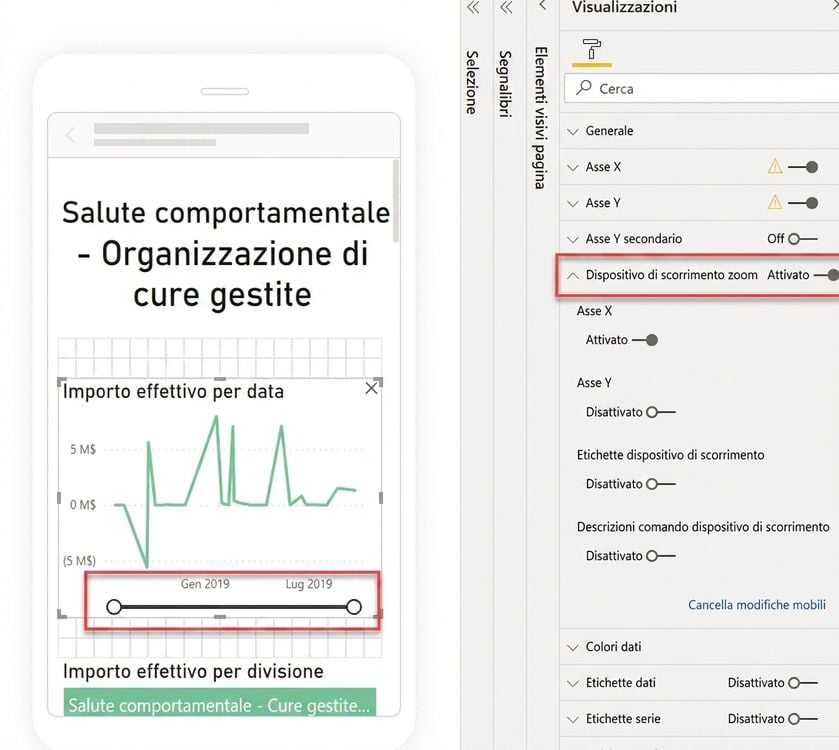Viewport: 839px width, 750px height.
Task: Tap the phone preview back arrow
Action: click(71, 135)
